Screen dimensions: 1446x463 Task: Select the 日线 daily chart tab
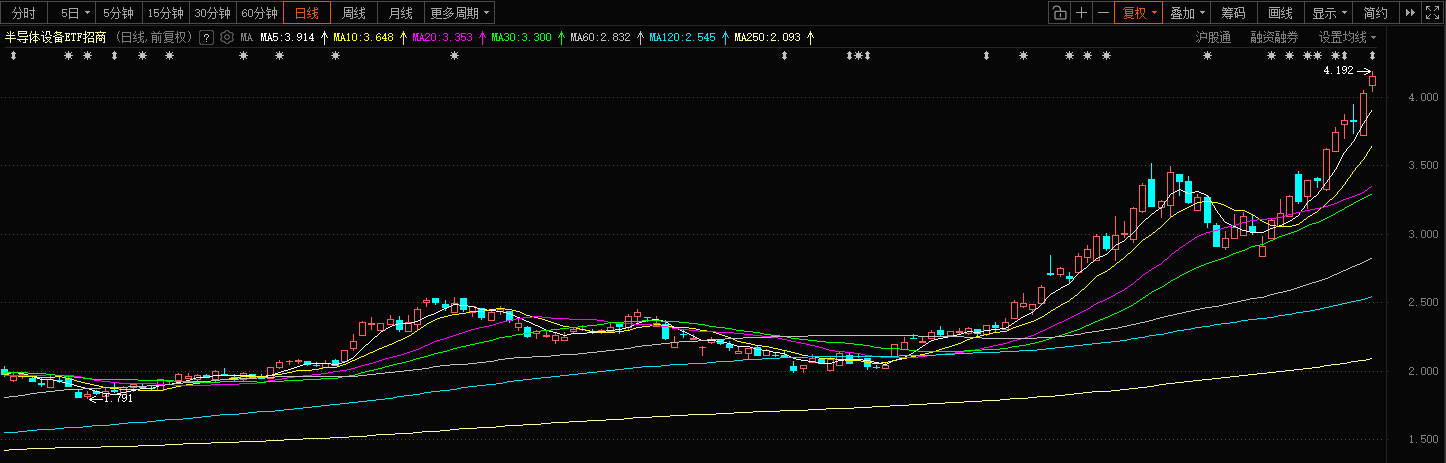[307, 13]
